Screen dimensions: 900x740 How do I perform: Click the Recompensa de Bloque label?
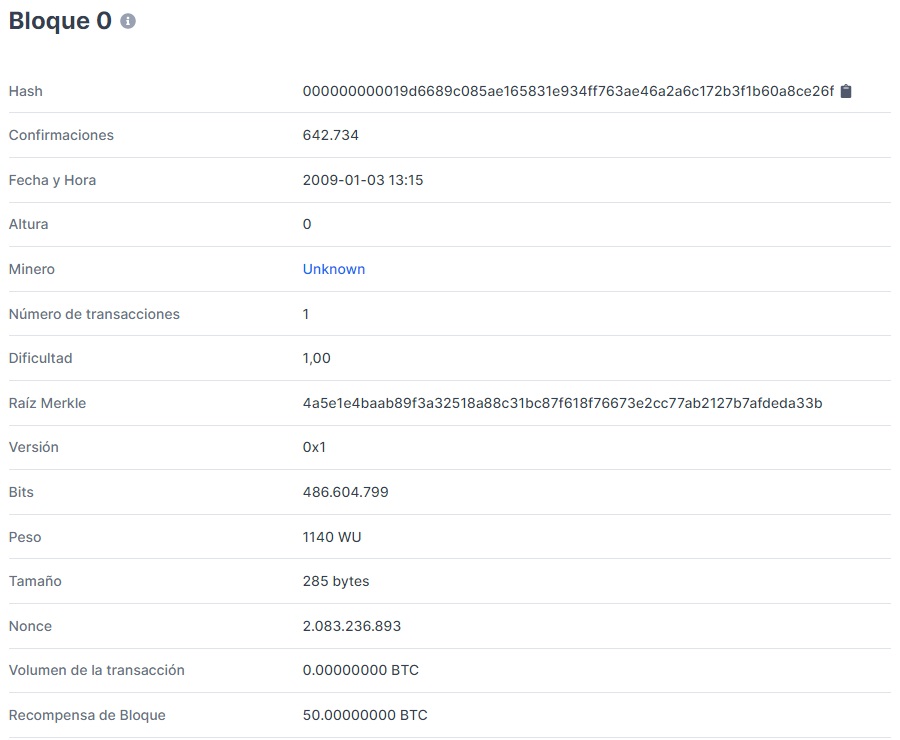[87, 715]
